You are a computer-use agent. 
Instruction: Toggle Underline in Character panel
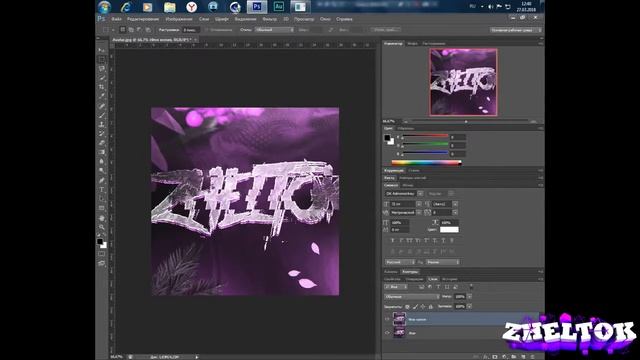coord(443,240)
